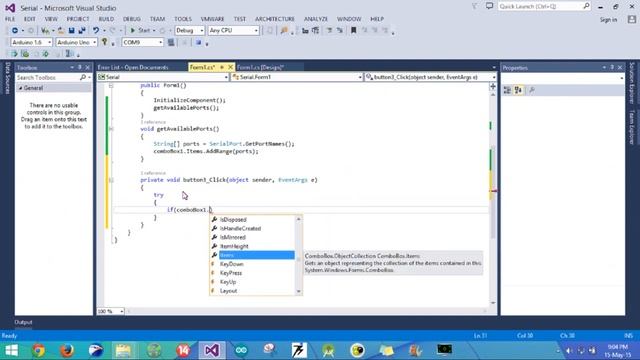This screenshot has width=640, height=360.
Task: Open the DEBUG menu
Action: pos(132,19)
